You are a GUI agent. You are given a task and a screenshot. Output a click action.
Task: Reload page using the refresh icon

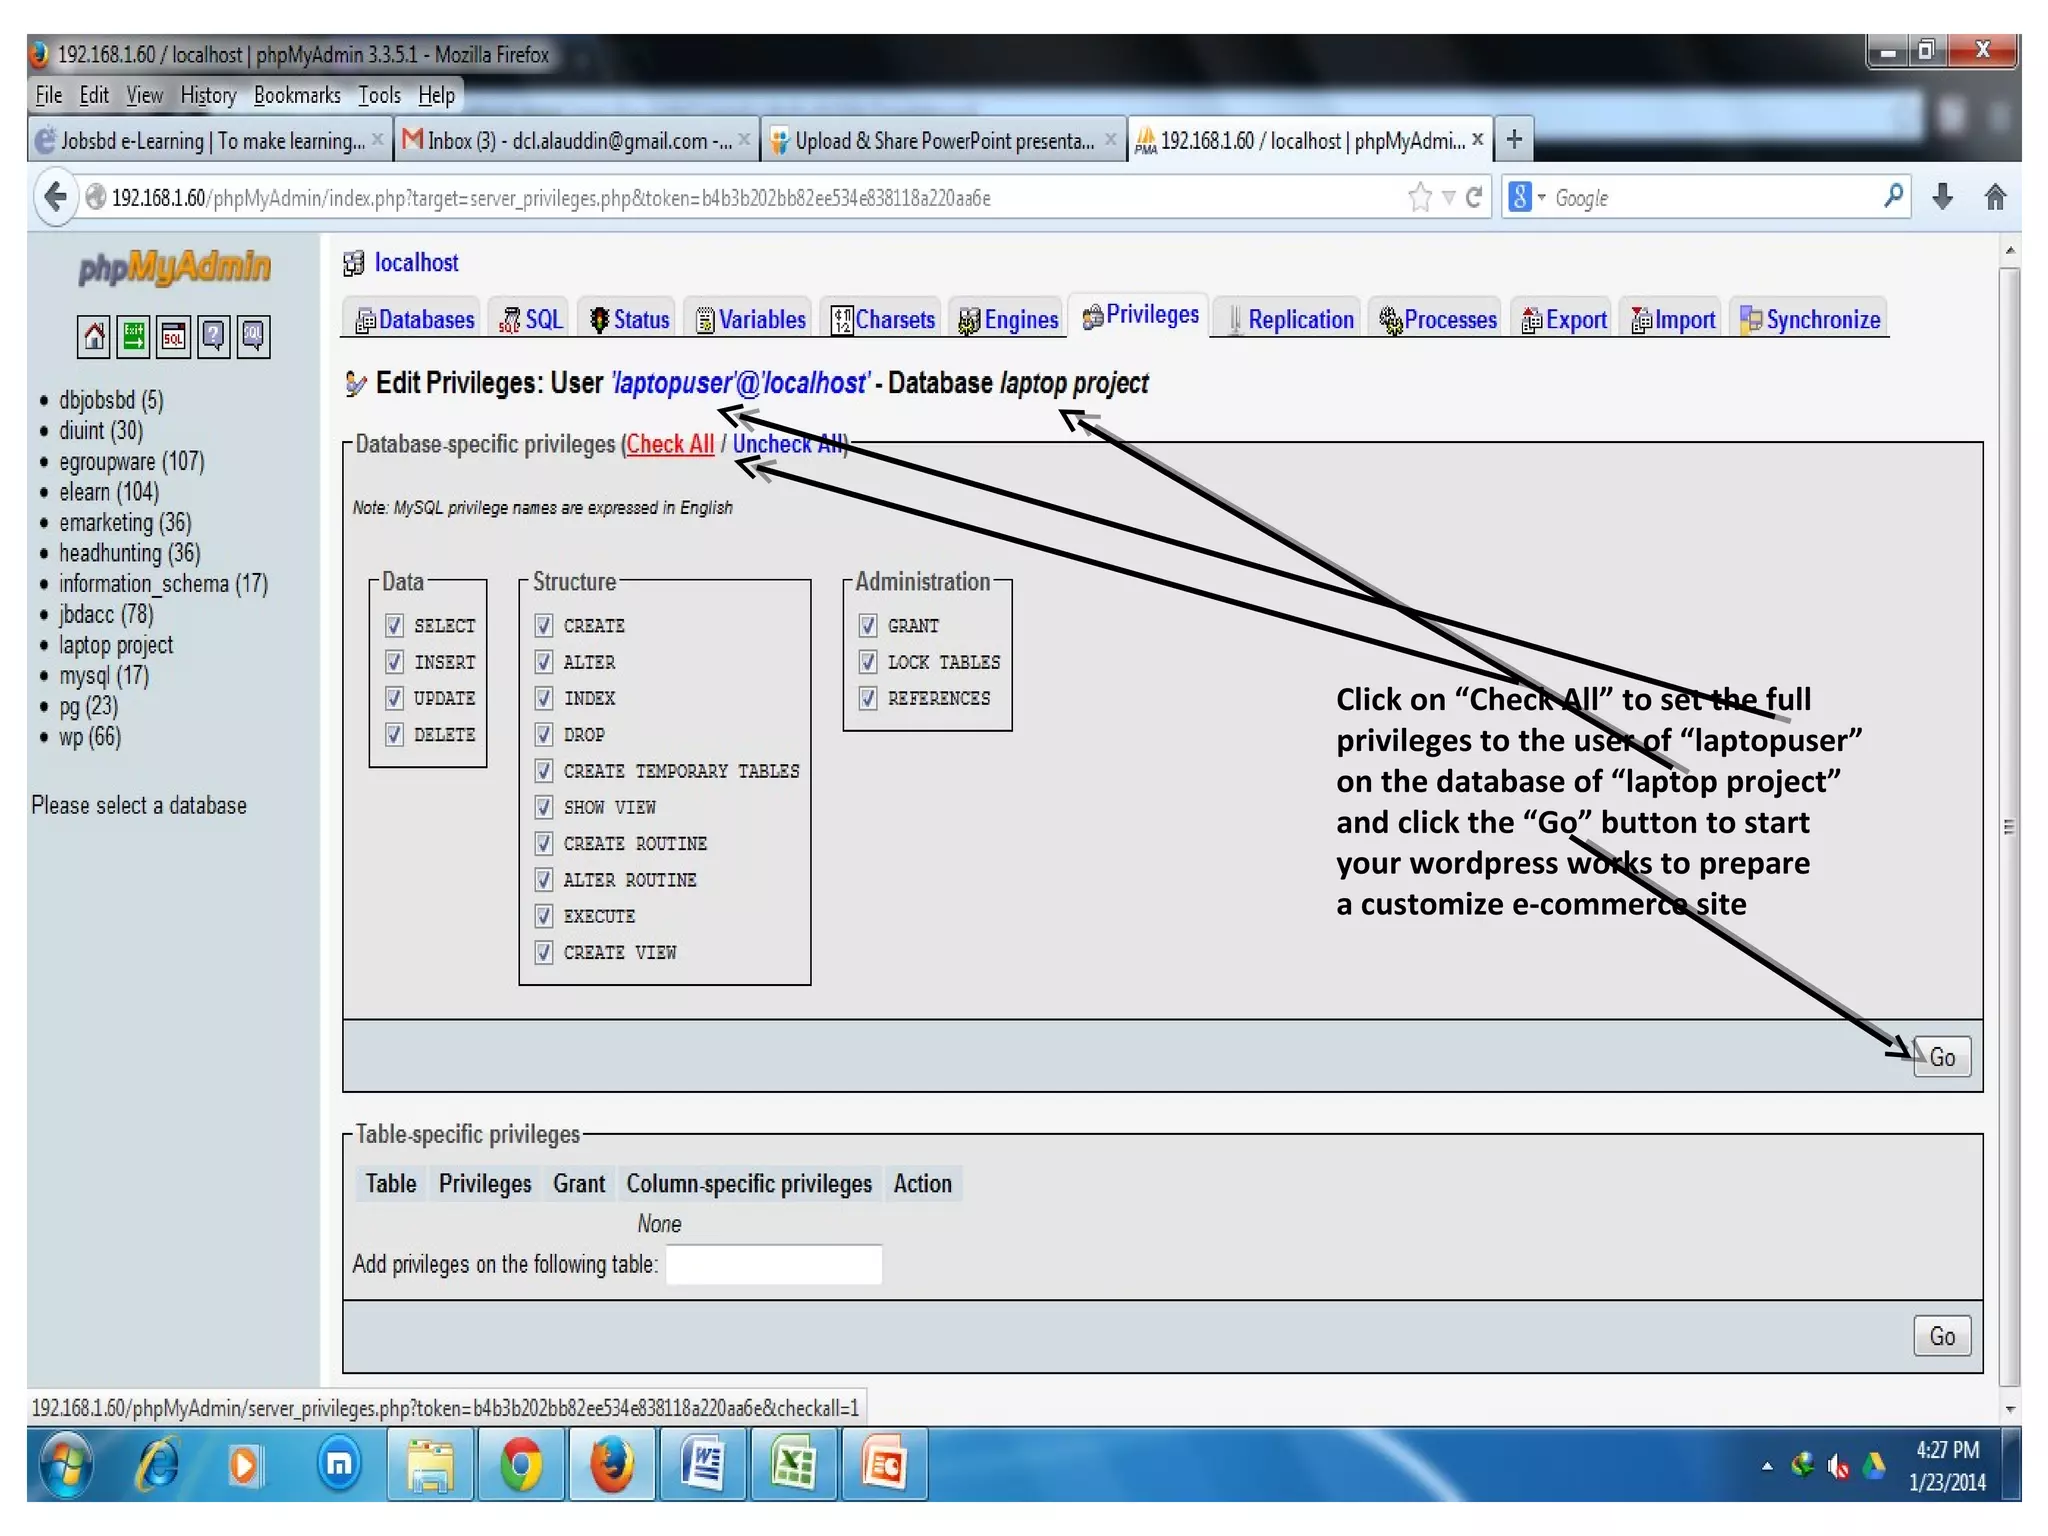point(1474,197)
